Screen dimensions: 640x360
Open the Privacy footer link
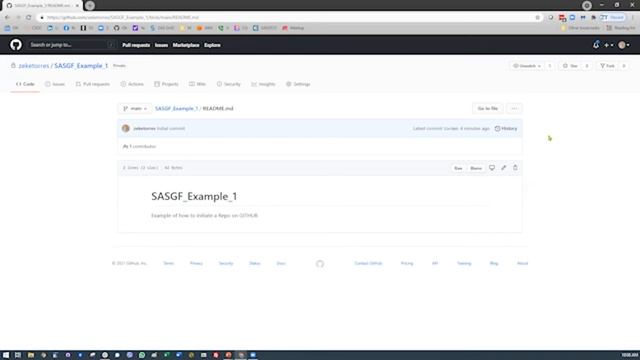pos(196,264)
